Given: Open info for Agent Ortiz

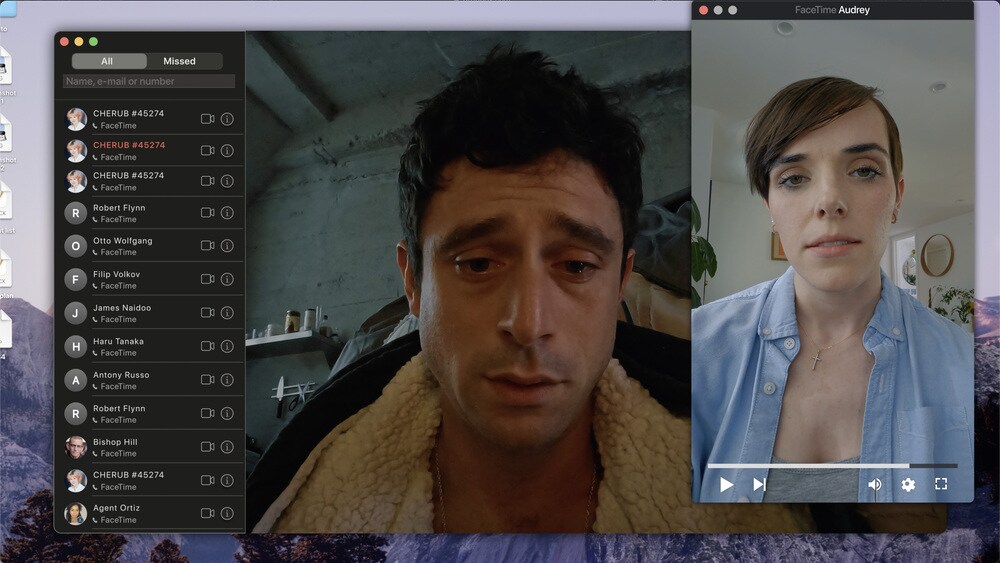Looking at the screenshot, I should point(227,513).
